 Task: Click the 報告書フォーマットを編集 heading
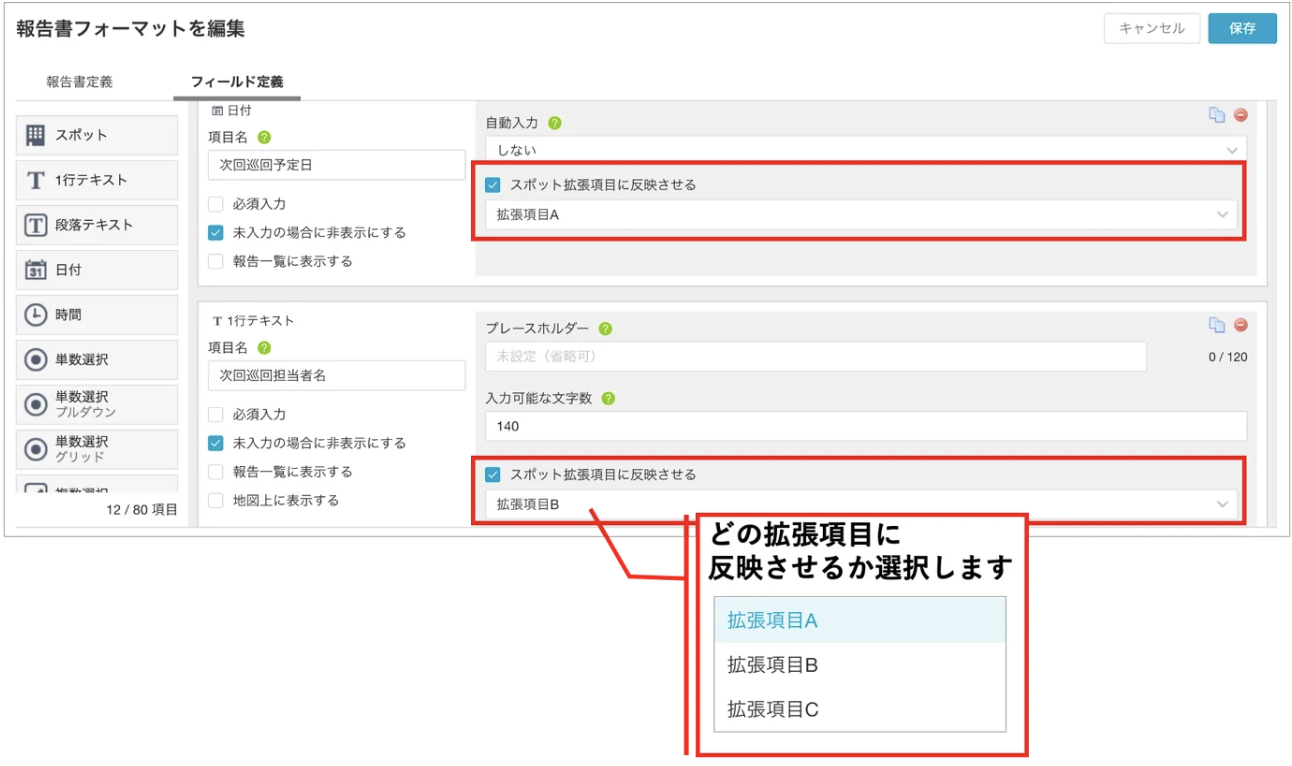pyautogui.click(x=131, y=29)
